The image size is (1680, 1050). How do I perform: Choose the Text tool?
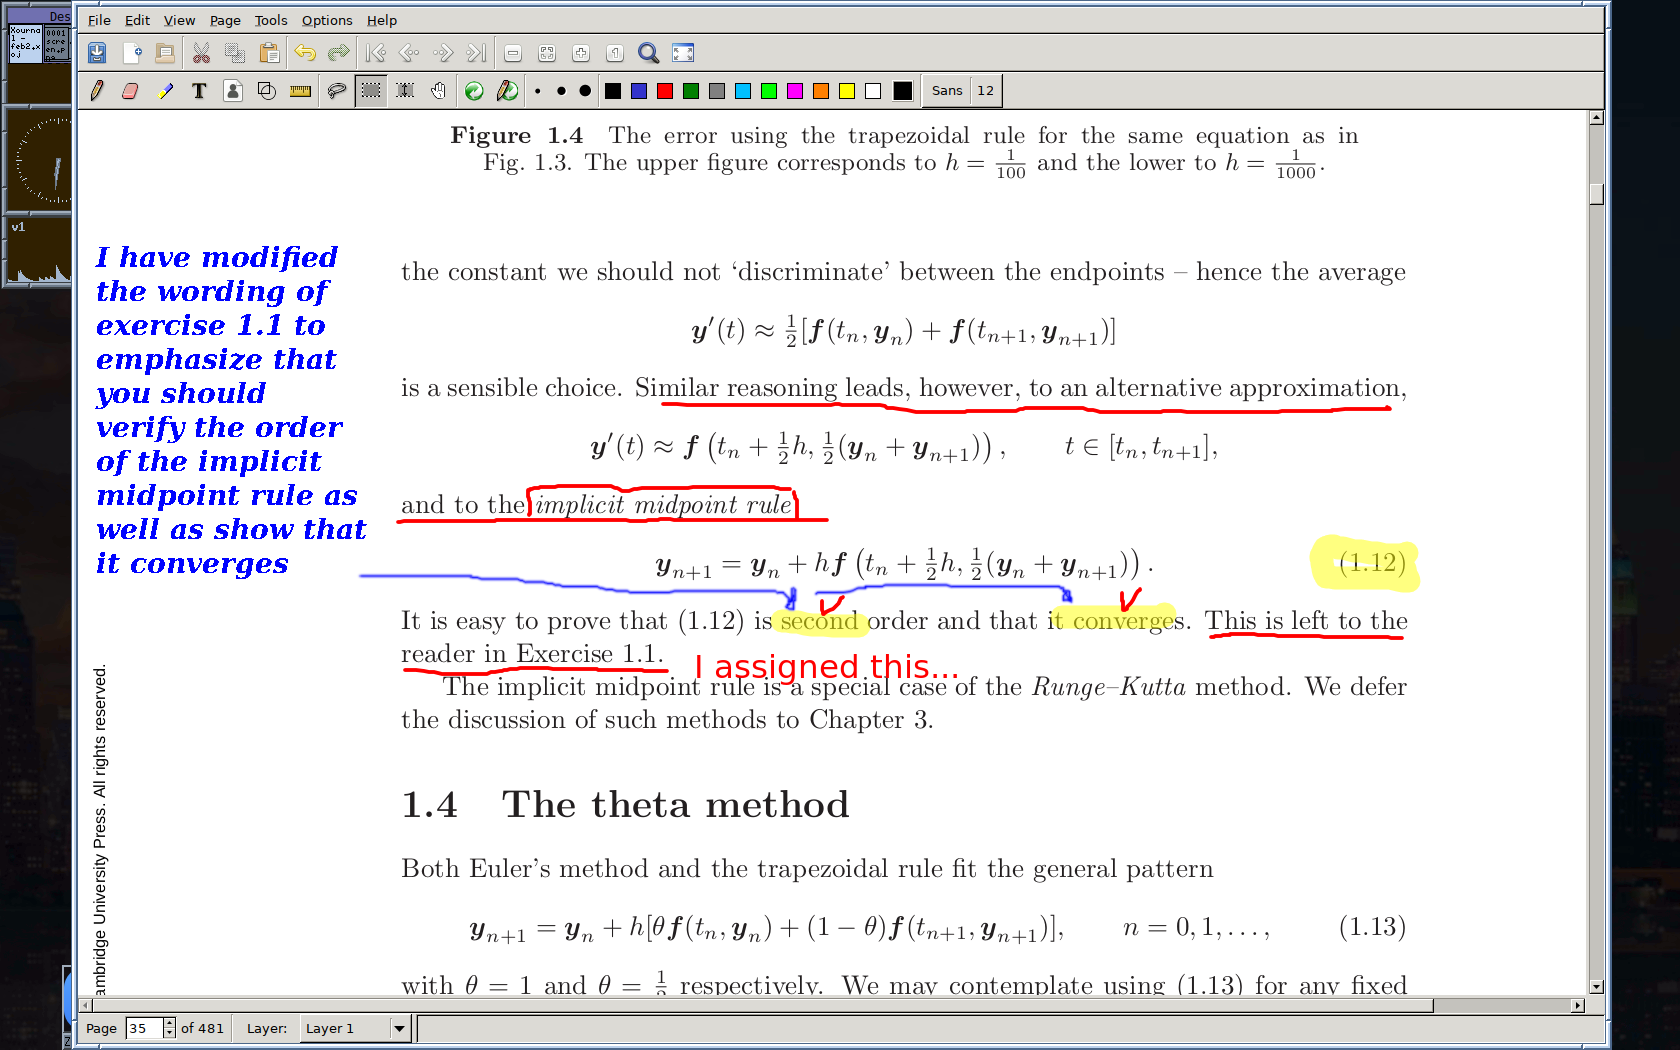coord(199,91)
